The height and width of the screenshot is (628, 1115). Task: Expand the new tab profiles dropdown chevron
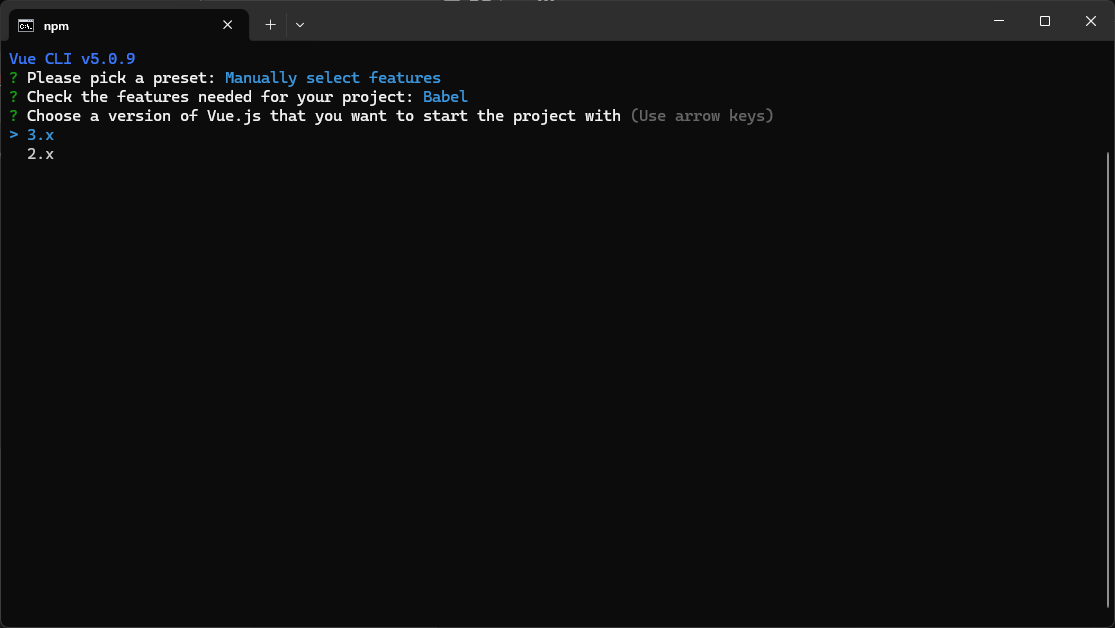click(x=300, y=25)
